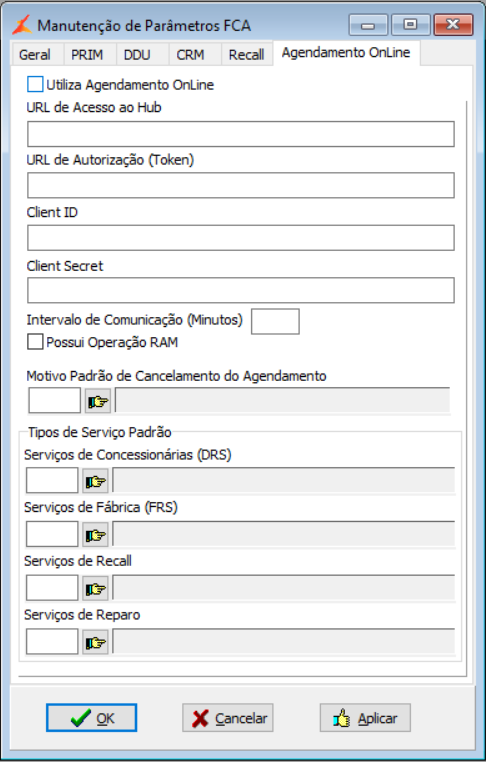The height and width of the screenshot is (762, 486).
Task: Open lookup for Serviços de Concessionárias (DRS)
Action: [x=95, y=481]
